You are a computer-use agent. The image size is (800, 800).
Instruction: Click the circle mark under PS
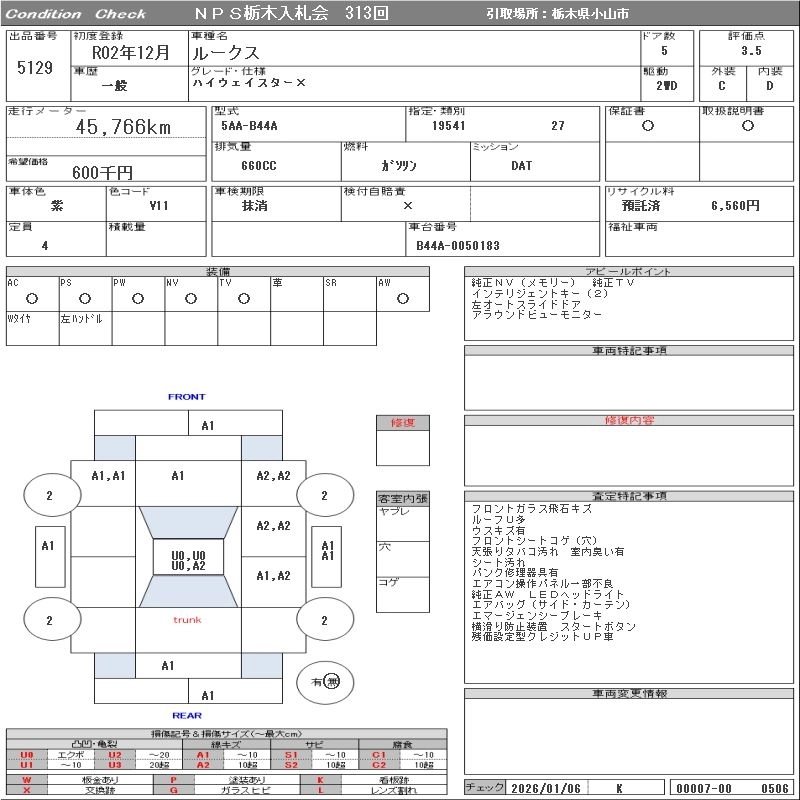(x=85, y=298)
